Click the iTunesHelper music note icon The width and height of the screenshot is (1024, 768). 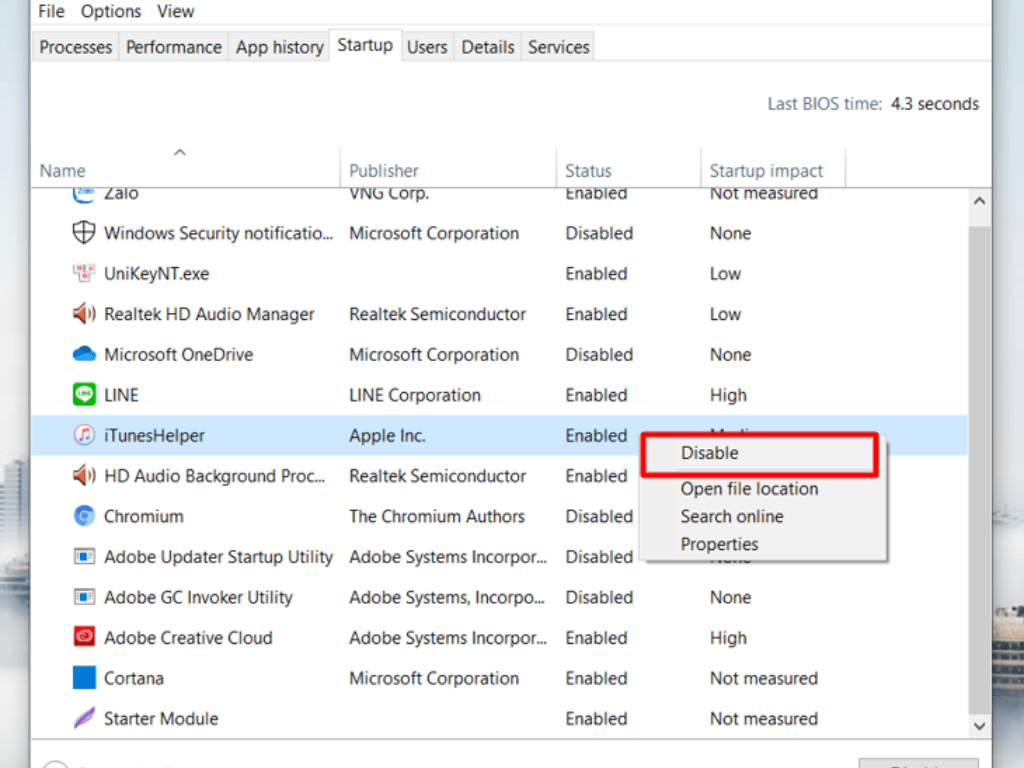(x=84, y=436)
